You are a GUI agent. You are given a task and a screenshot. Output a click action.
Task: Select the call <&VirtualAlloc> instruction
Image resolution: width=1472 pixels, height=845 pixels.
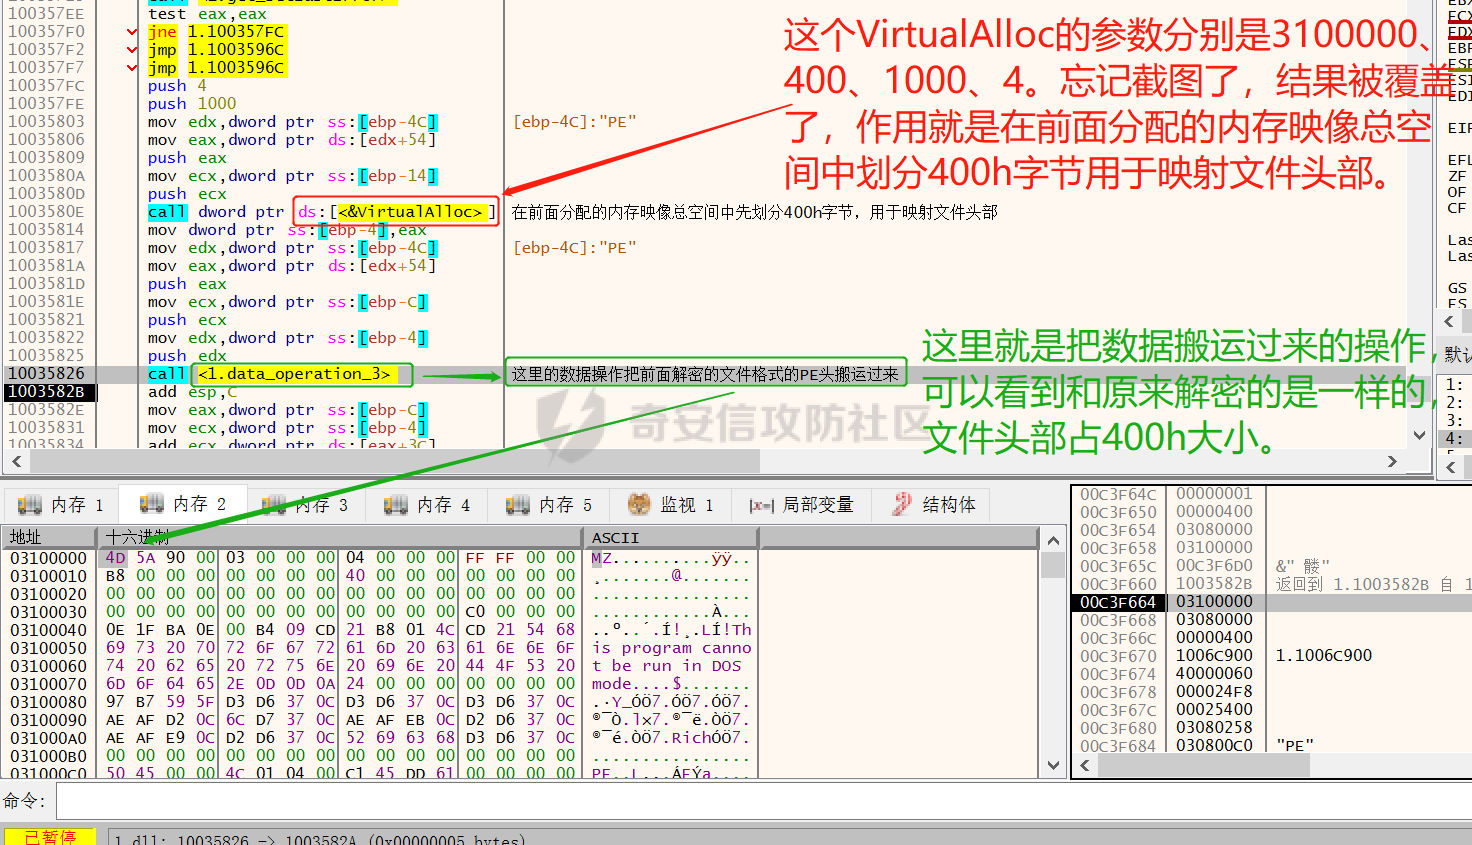pos(320,212)
